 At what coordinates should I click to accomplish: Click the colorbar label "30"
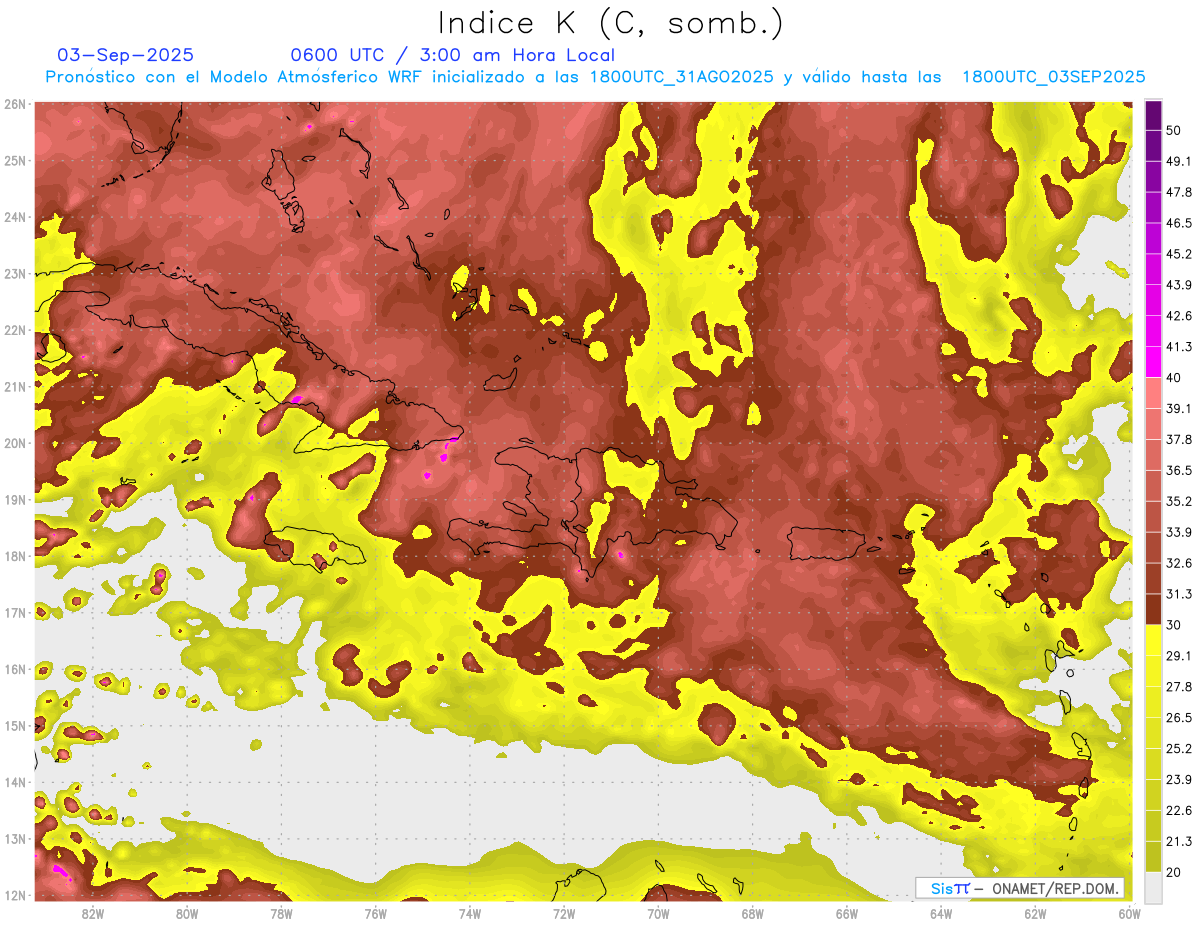click(1173, 625)
